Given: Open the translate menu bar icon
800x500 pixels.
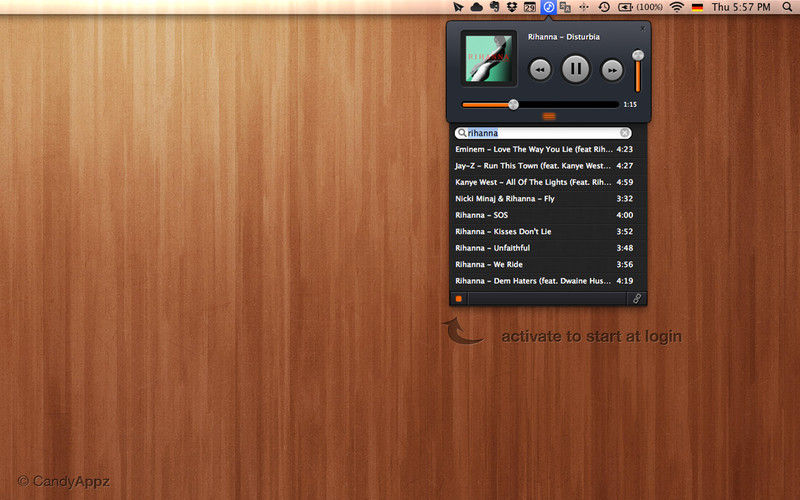Looking at the screenshot, I should tap(565, 7).
